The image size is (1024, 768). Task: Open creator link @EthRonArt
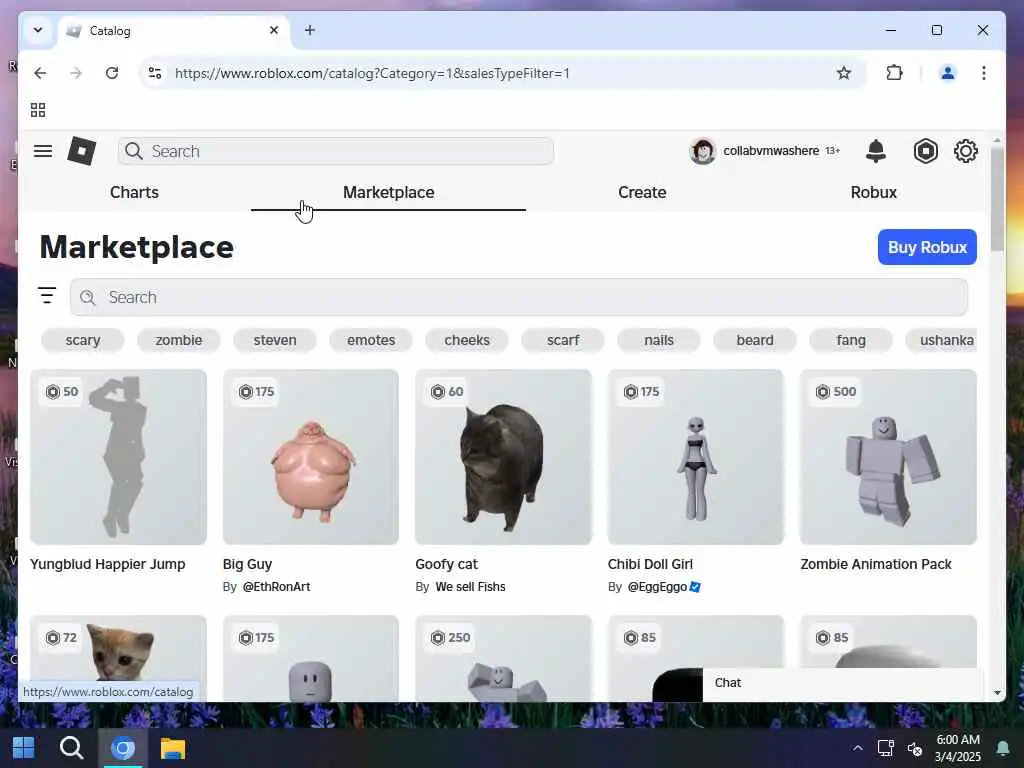click(276, 587)
